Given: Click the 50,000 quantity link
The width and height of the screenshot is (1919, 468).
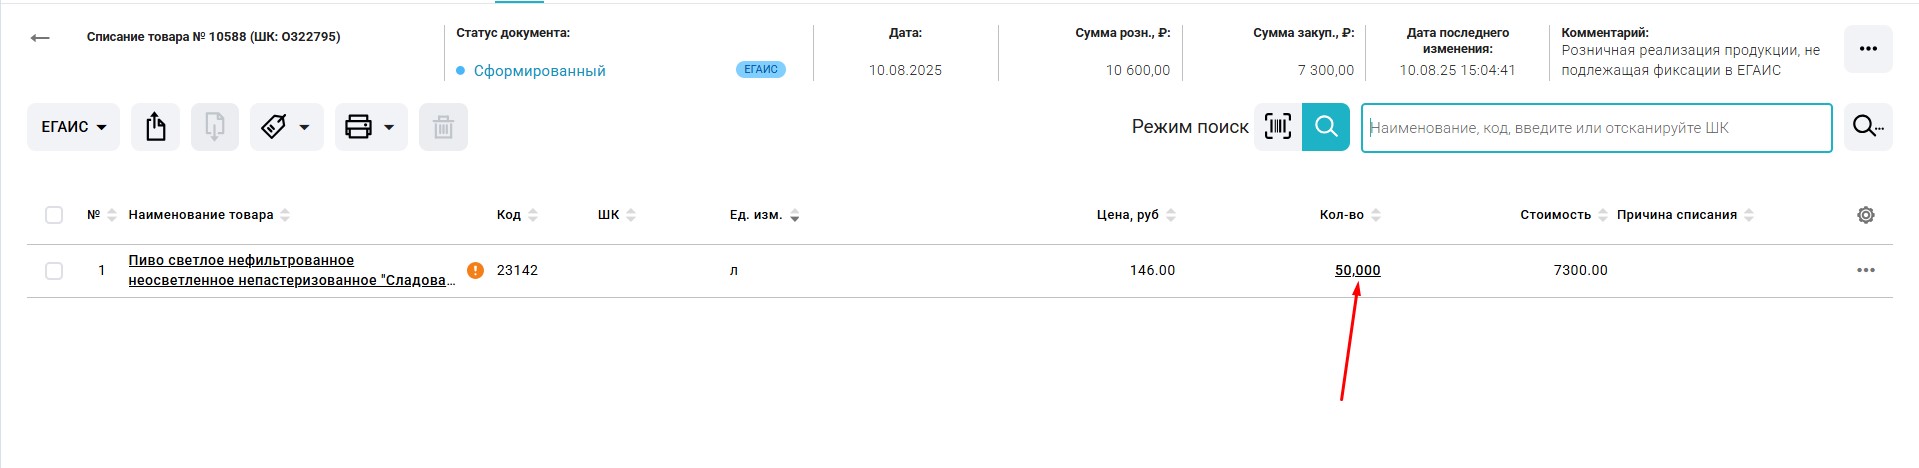Looking at the screenshot, I should pyautogui.click(x=1357, y=270).
